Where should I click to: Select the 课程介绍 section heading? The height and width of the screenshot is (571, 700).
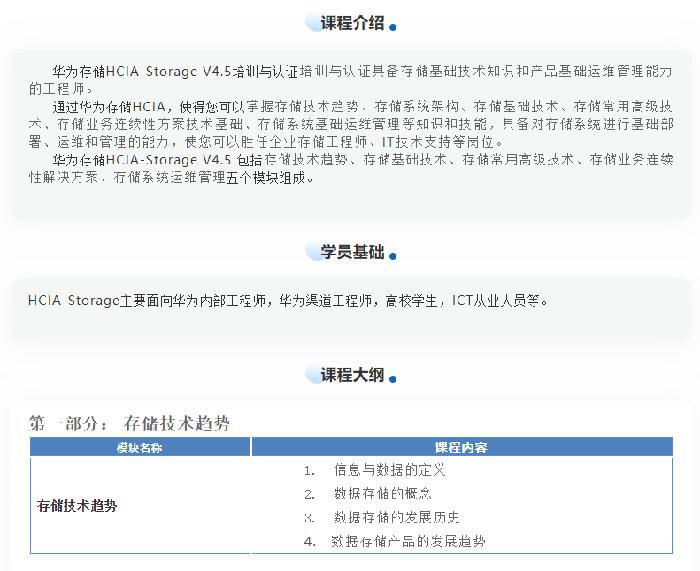pyautogui.click(x=351, y=23)
